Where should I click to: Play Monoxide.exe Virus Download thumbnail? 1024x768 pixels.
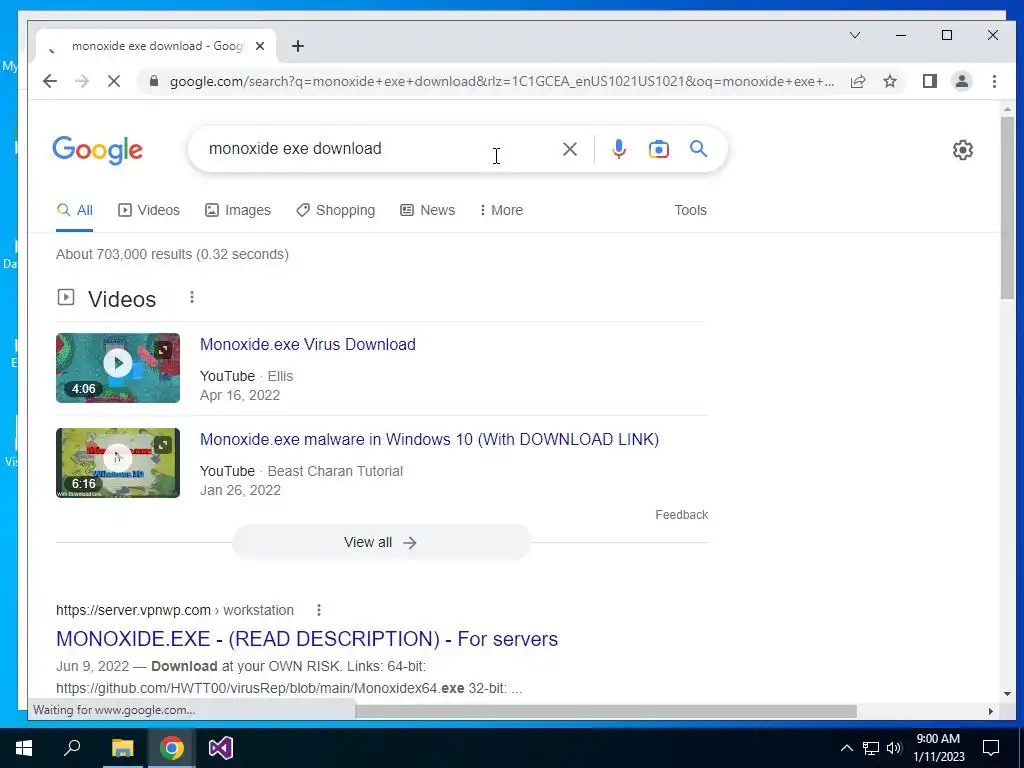tap(118, 368)
